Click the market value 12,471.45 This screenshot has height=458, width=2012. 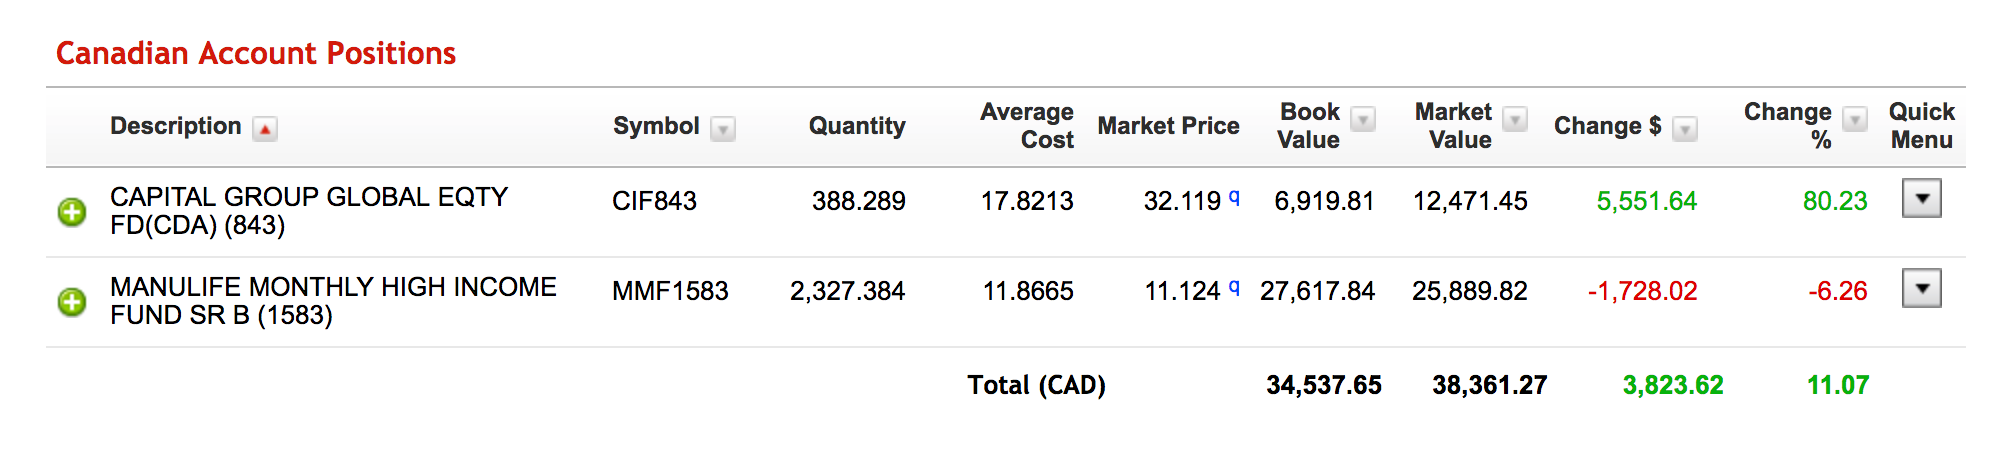(x=1470, y=201)
